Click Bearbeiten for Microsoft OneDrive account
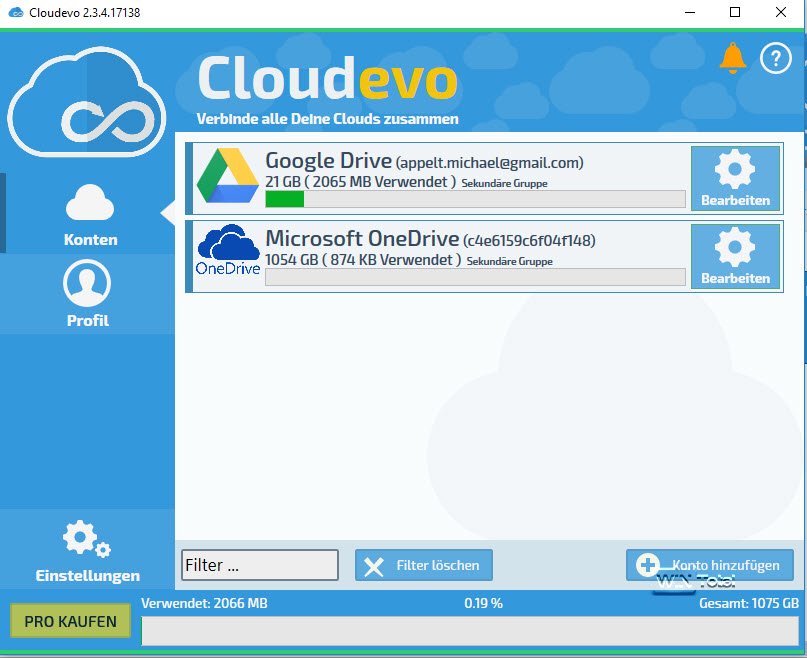 (x=735, y=256)
